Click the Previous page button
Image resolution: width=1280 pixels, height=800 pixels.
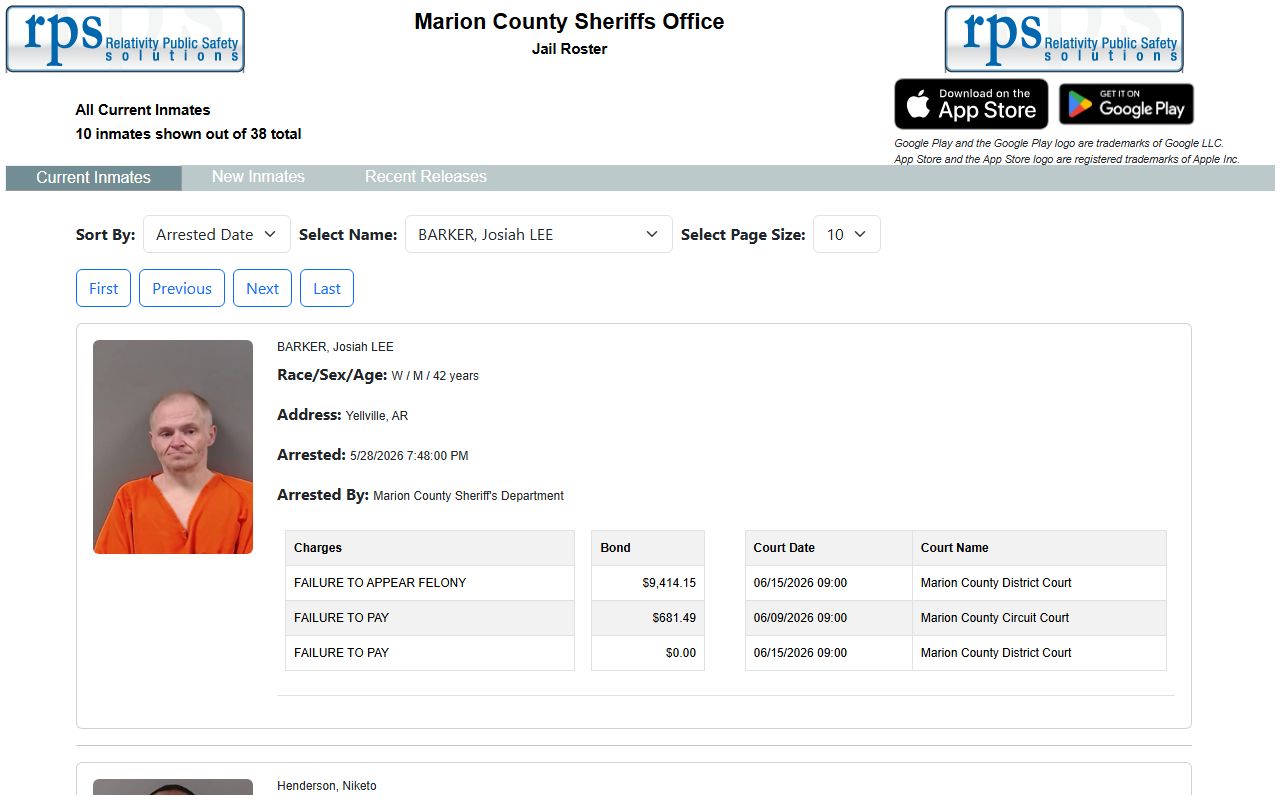coord(182,288)
